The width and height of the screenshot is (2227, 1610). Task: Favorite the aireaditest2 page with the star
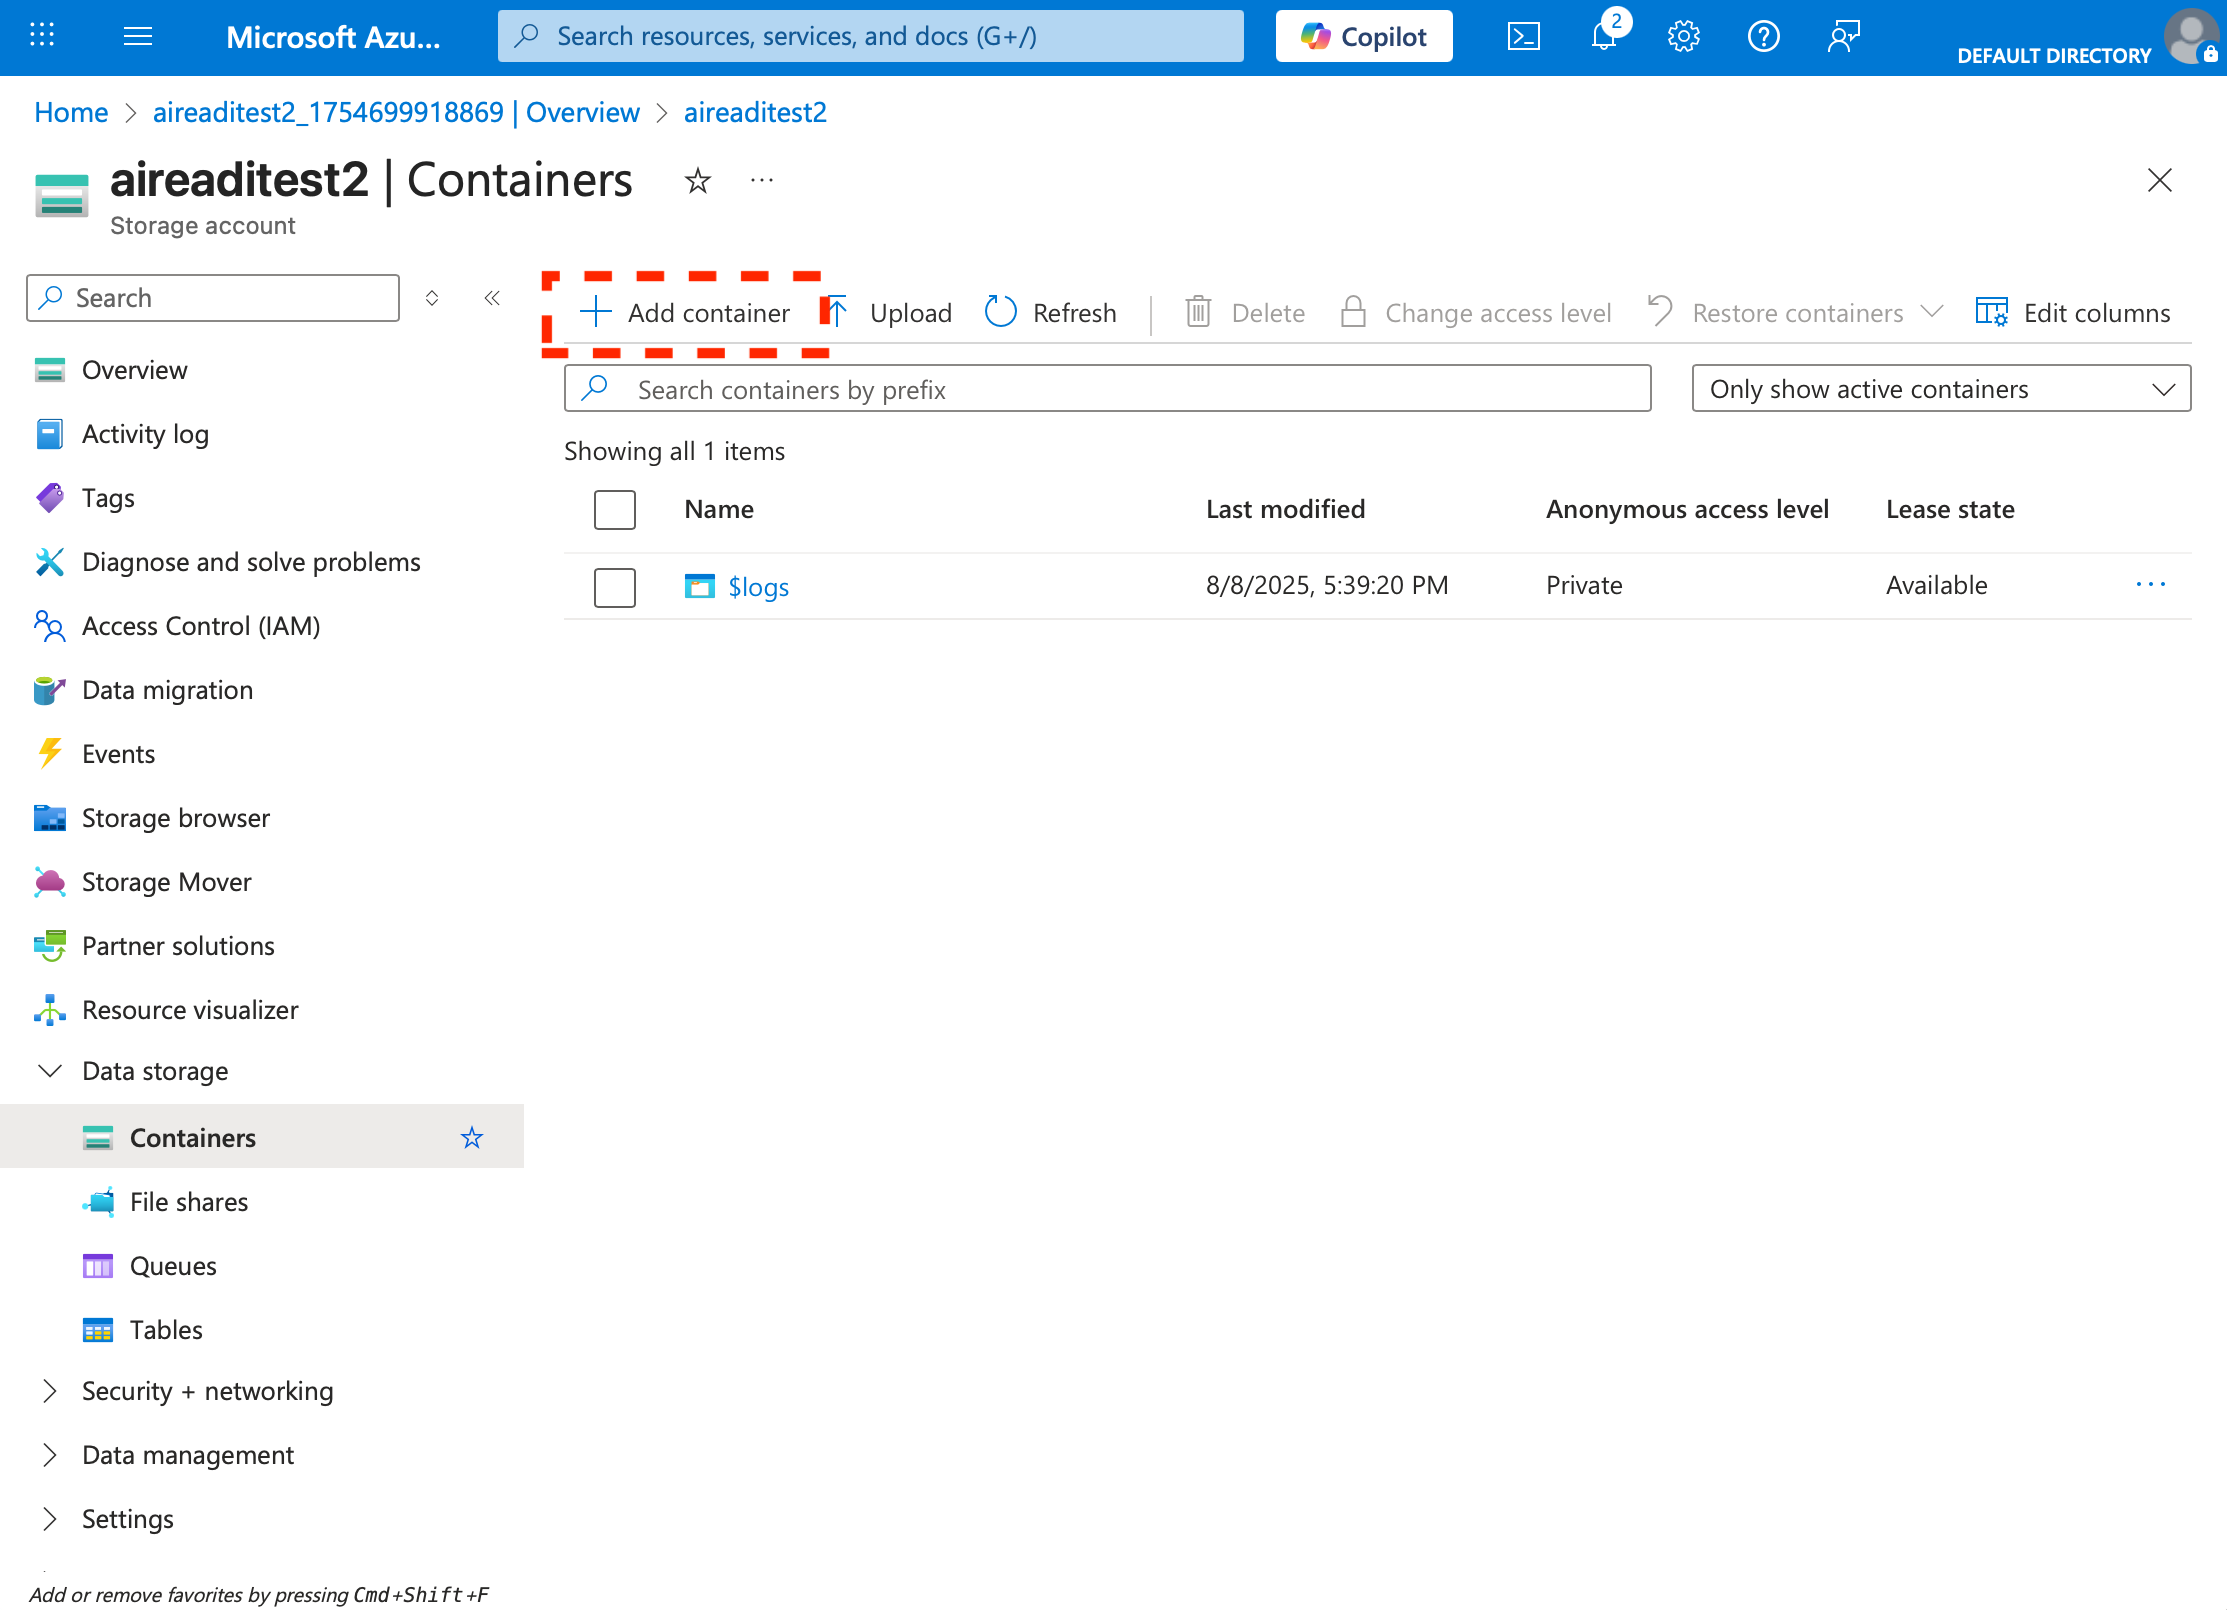pyautogui.click(x=697, y=181)
